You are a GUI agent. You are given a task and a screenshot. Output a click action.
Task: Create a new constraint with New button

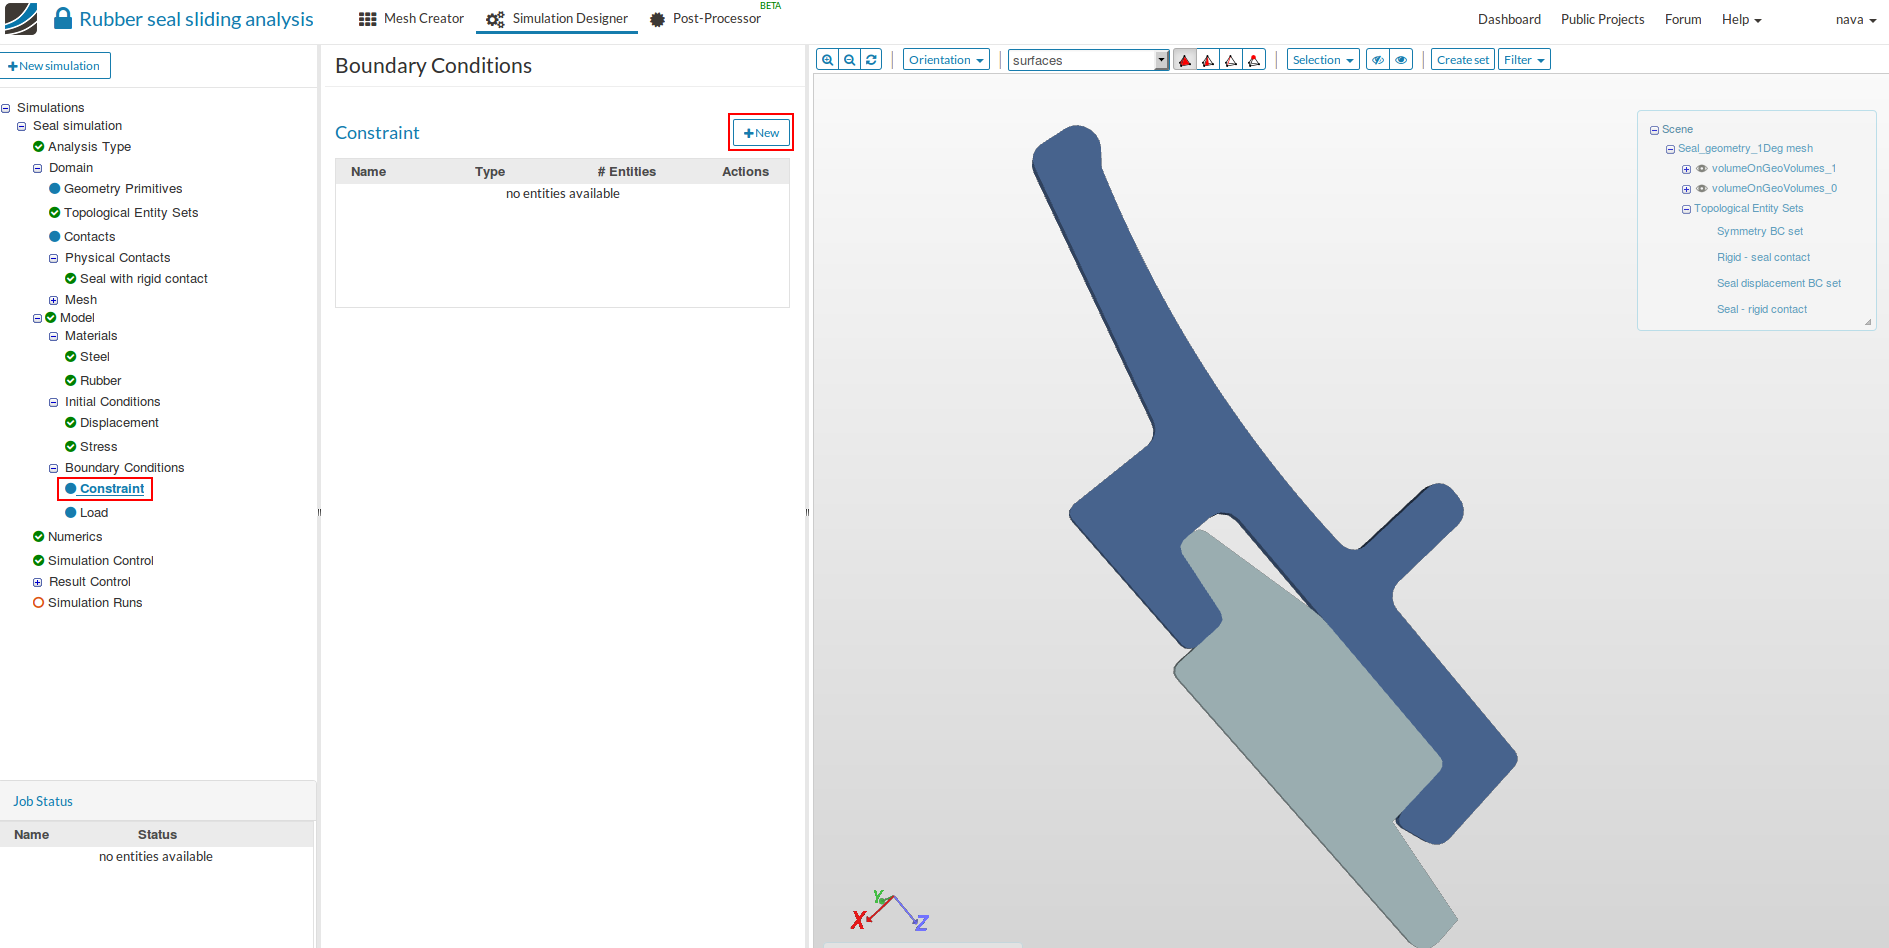tap(761, 133)
